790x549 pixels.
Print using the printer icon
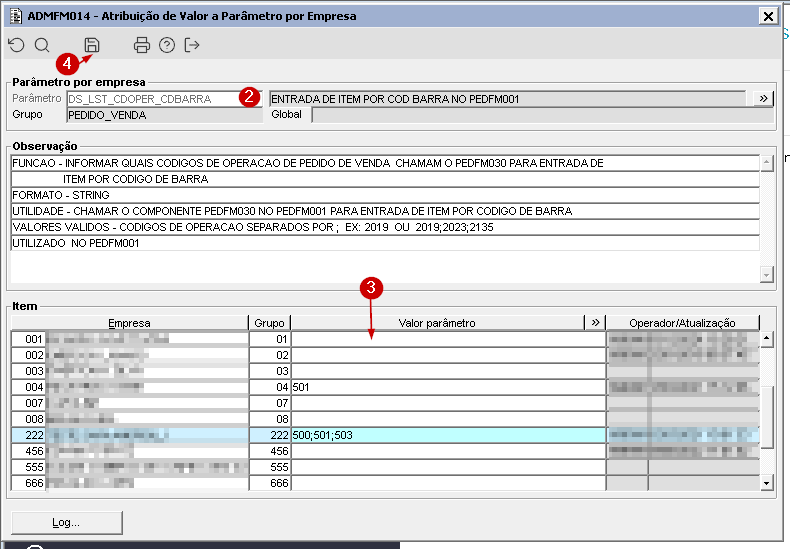142,45
